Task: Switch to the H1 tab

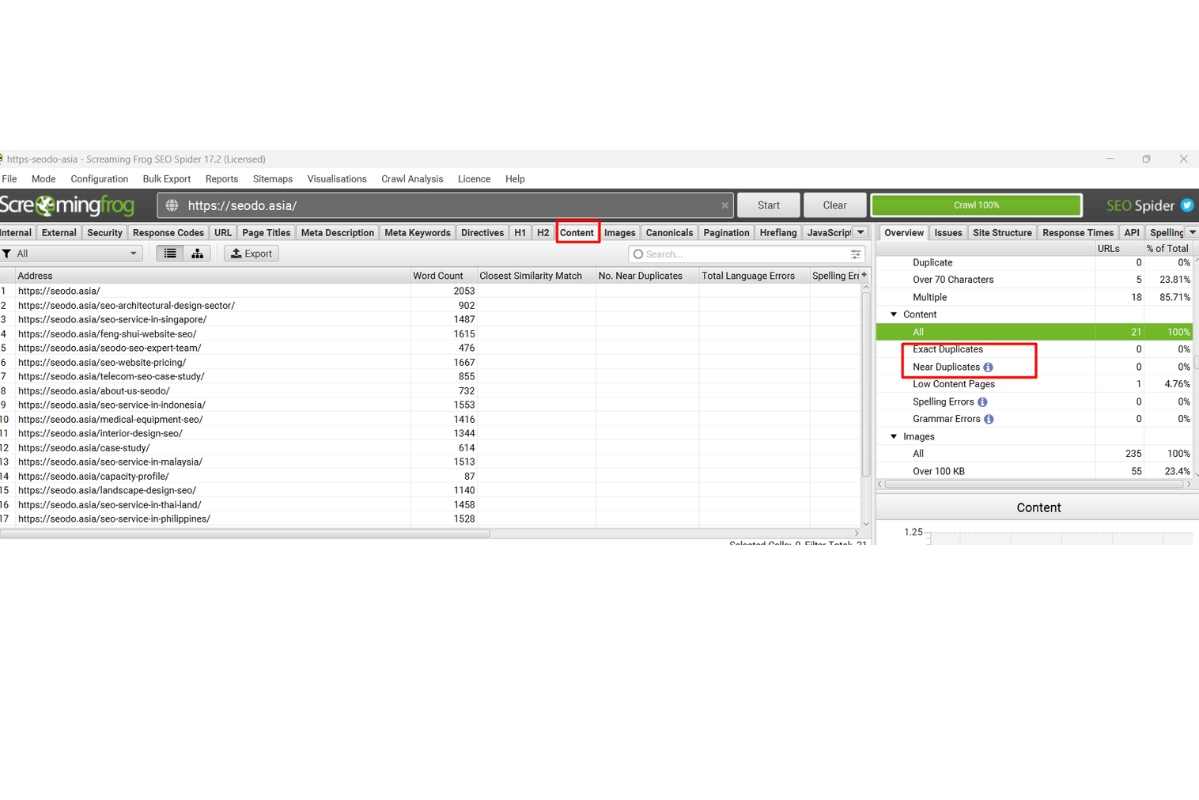Action: [520, 233]
